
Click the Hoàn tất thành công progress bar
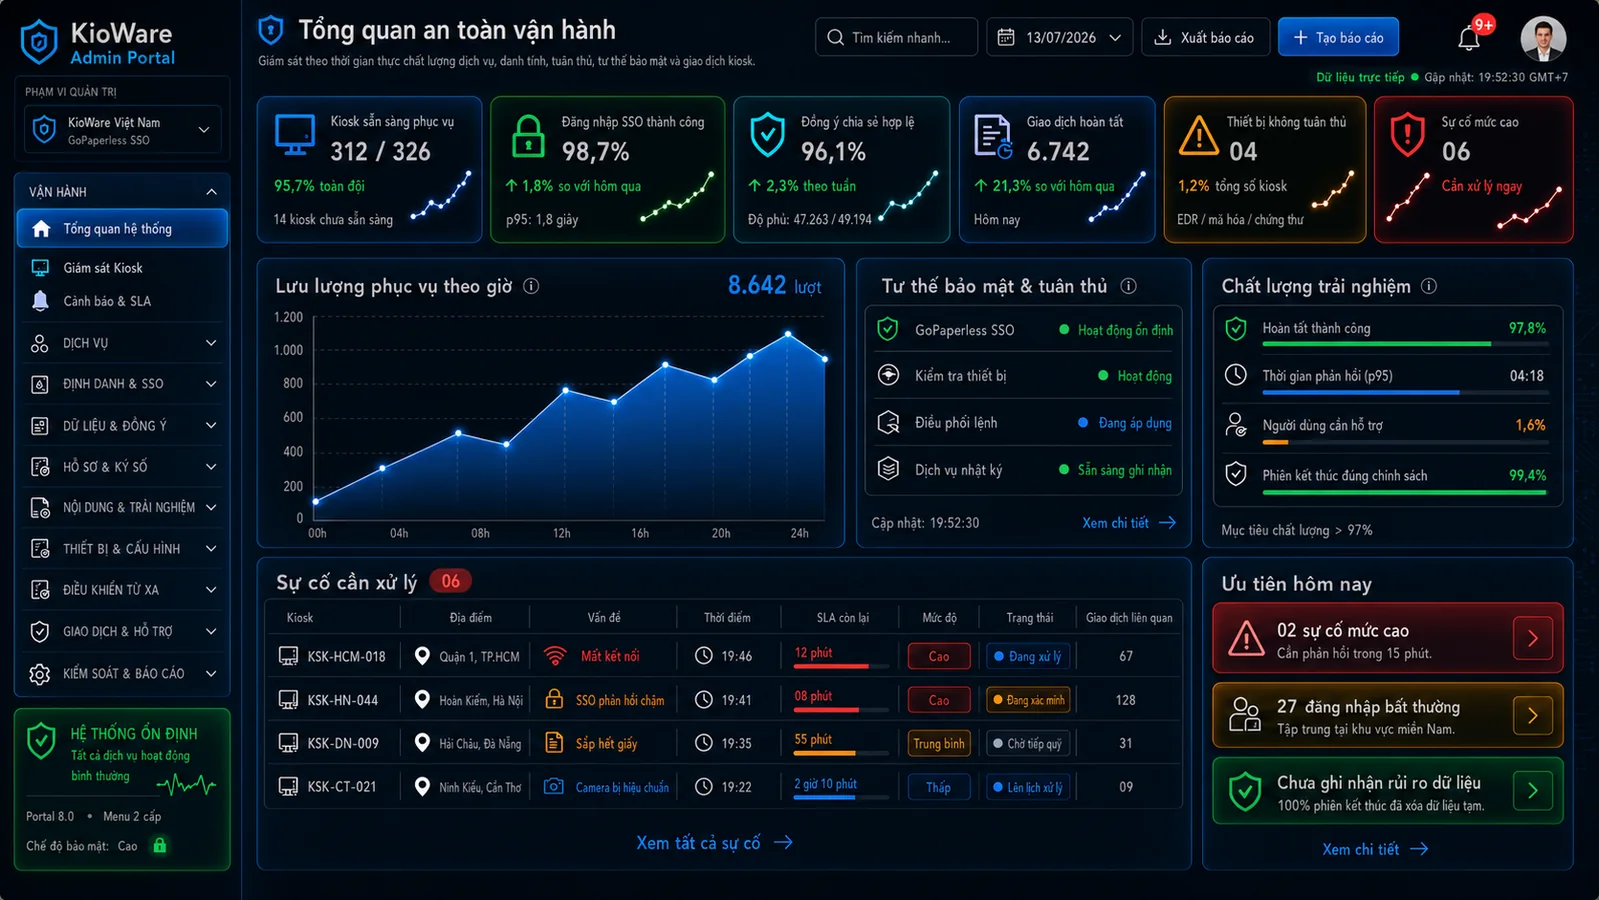coord(1405,344)
